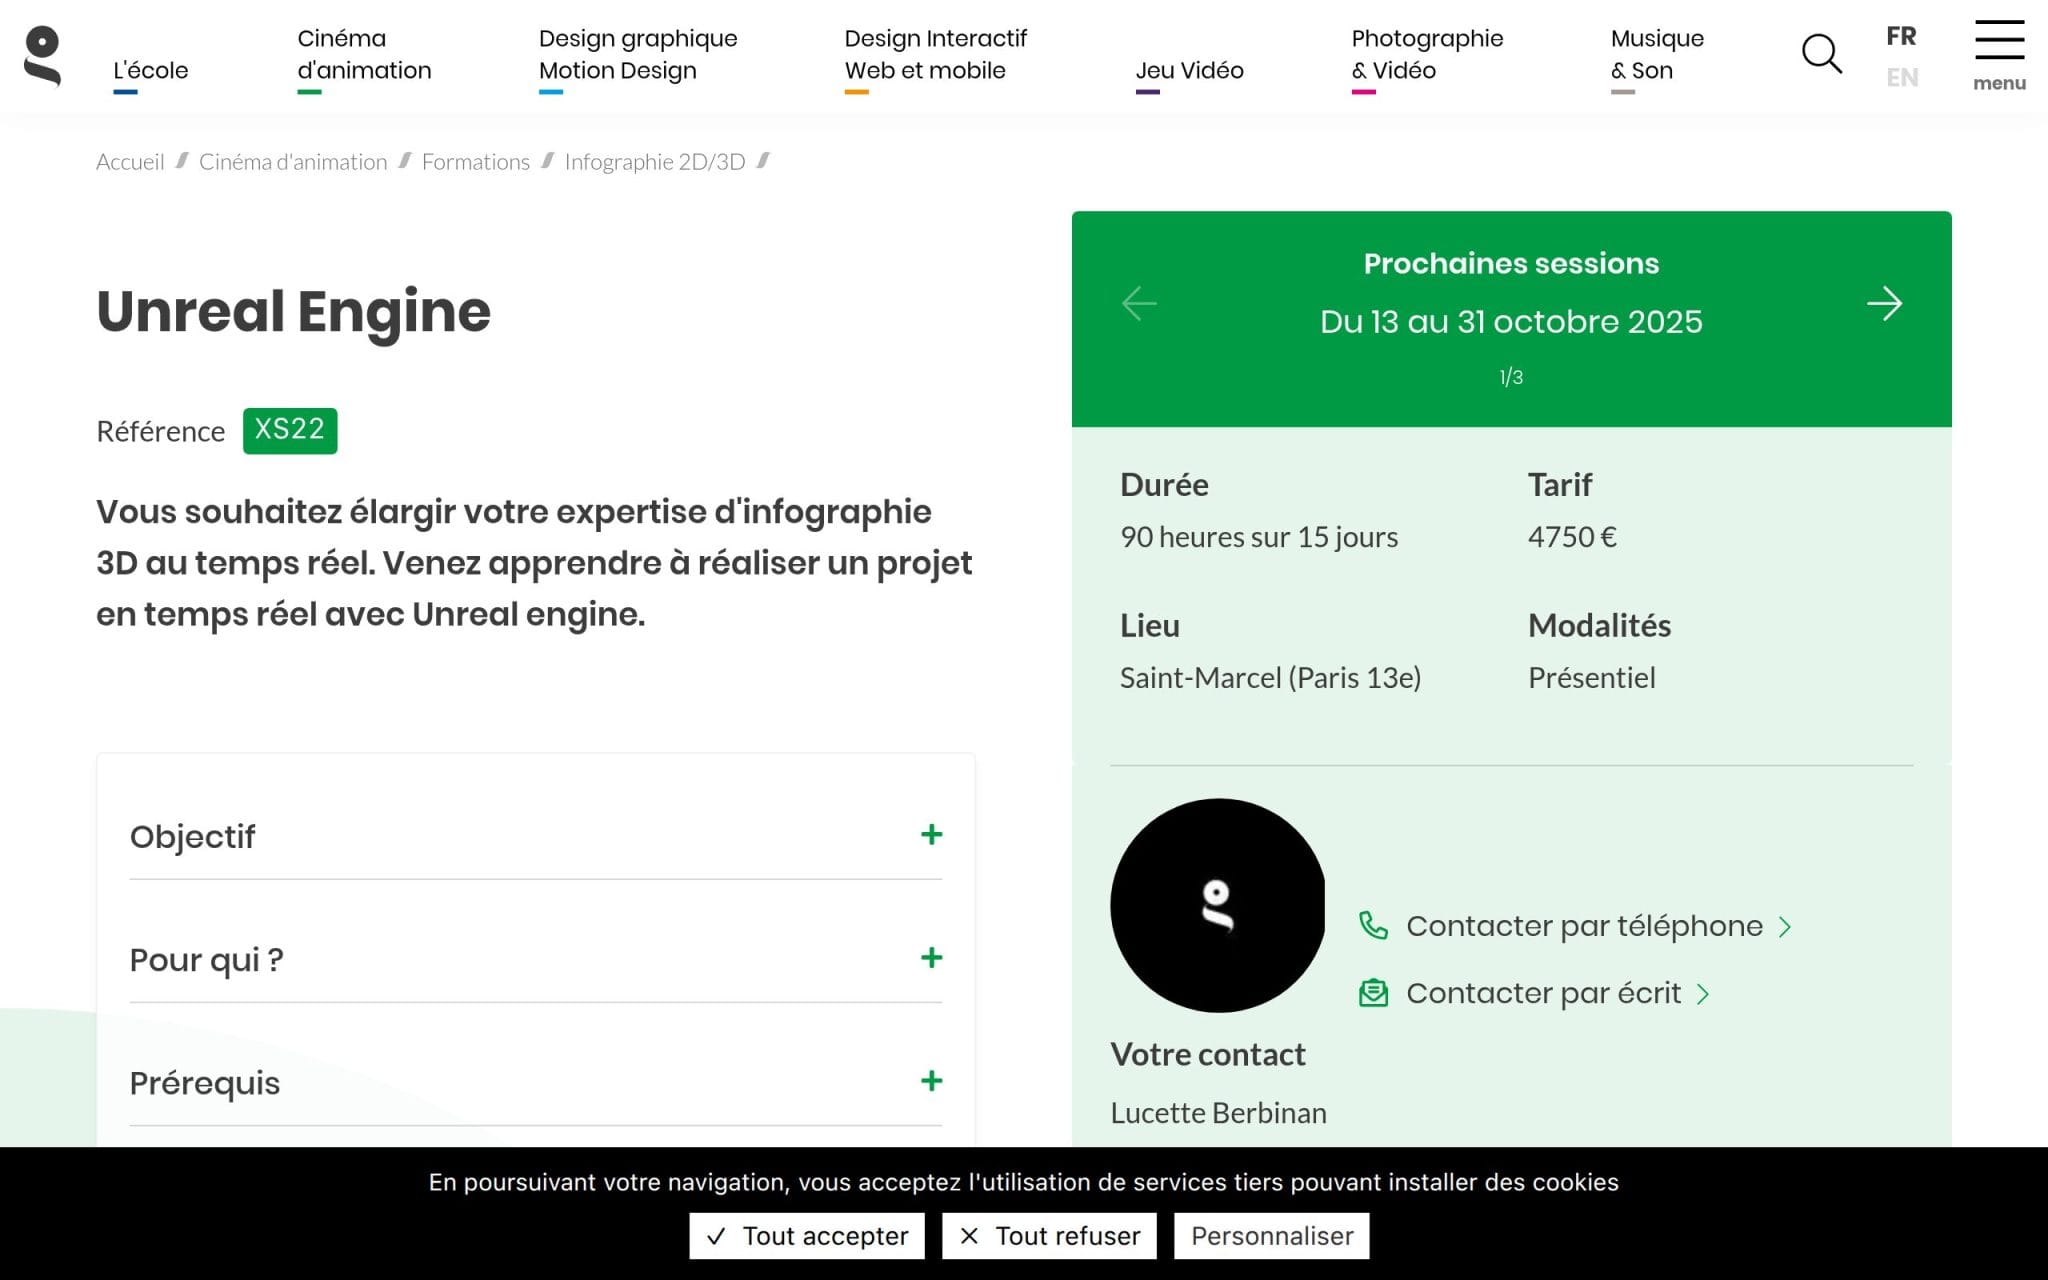Click the session date Du 13 au 31 octobre 2025
The image size is (2048, 1280).
1511,322
